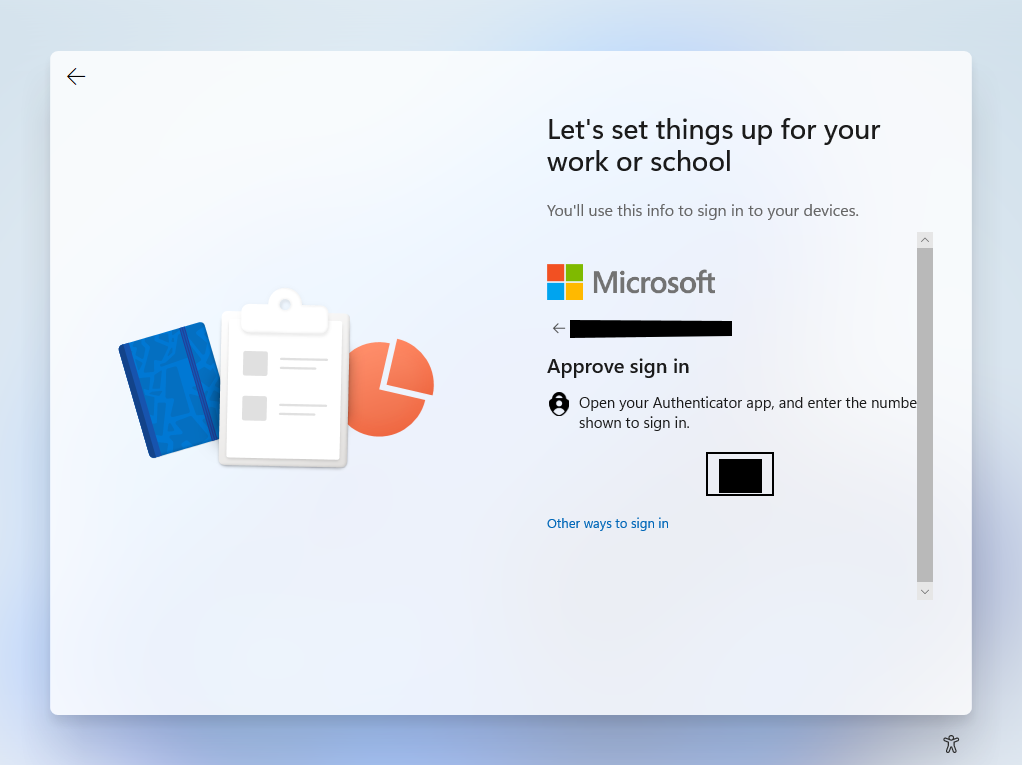The width and height of the screenshot is (1022, 765).
Task: Click the boxed sign-in number display
Action: tap(740, 474)
